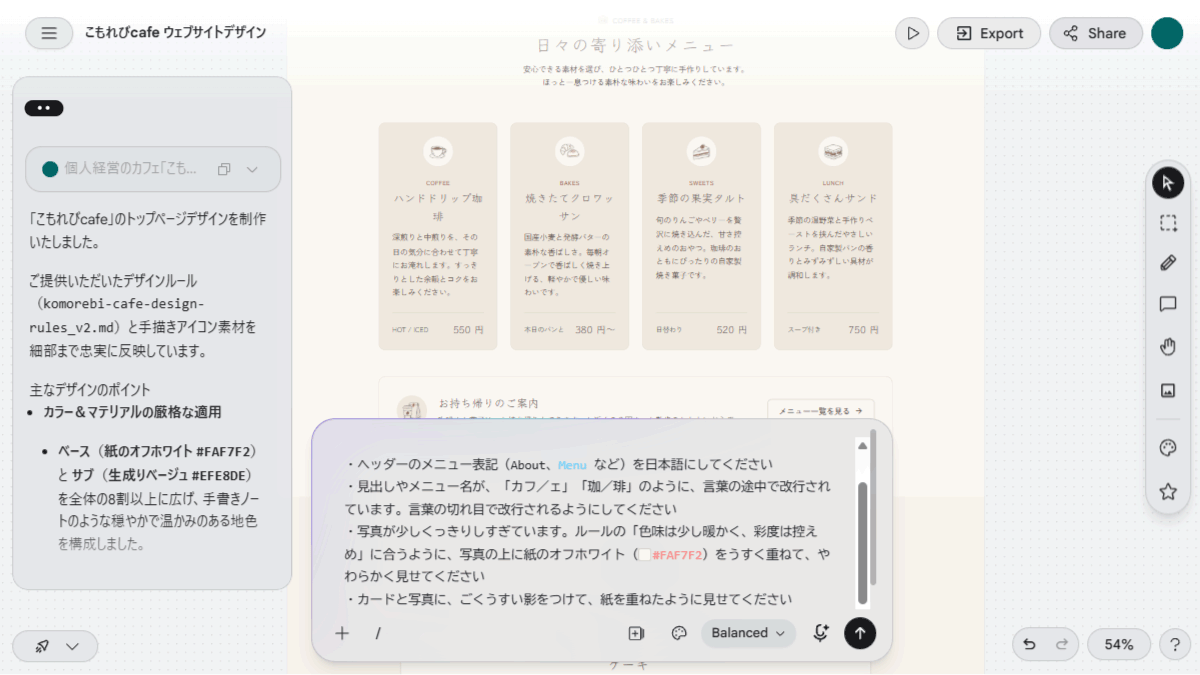Select the comment bubble tool
This screenshot has height=675, width=1200.
pyautogui.click(x=1167, y=304)
